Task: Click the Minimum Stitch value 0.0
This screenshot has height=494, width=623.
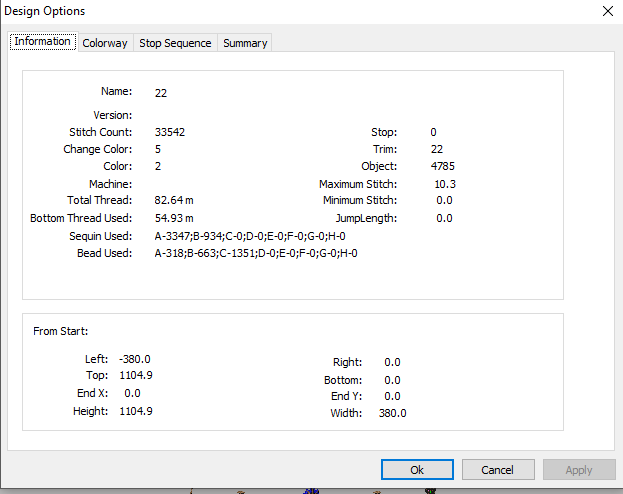Action: [444, 200]
